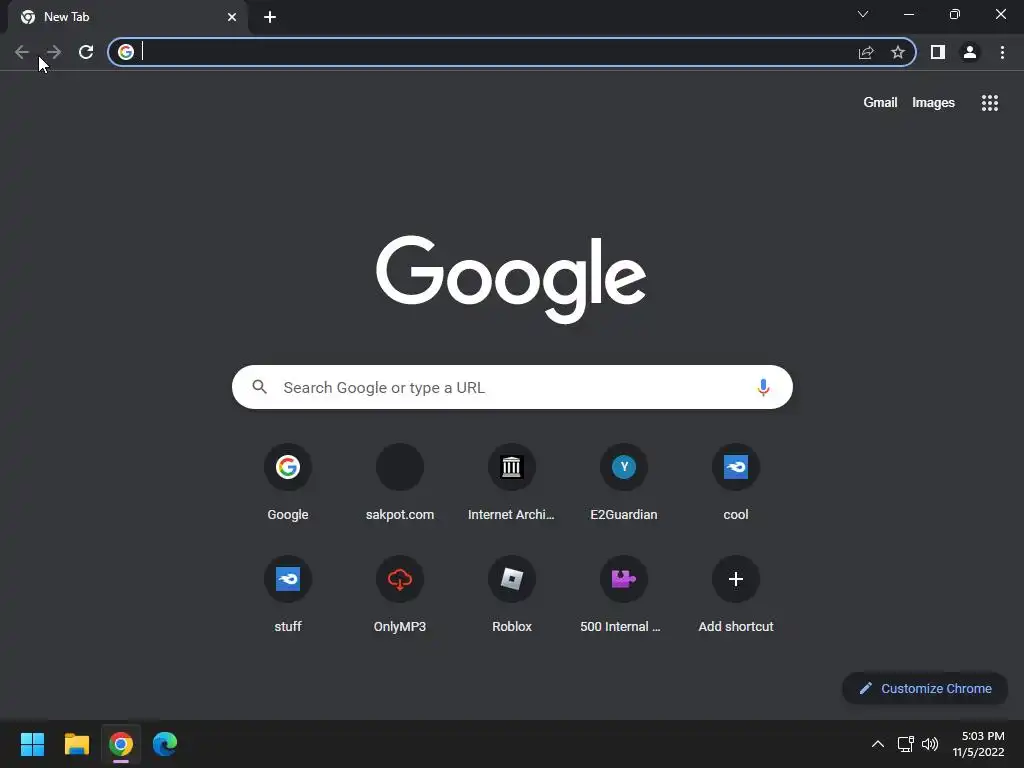Share this page using the share icon

(x=866, y=52)
